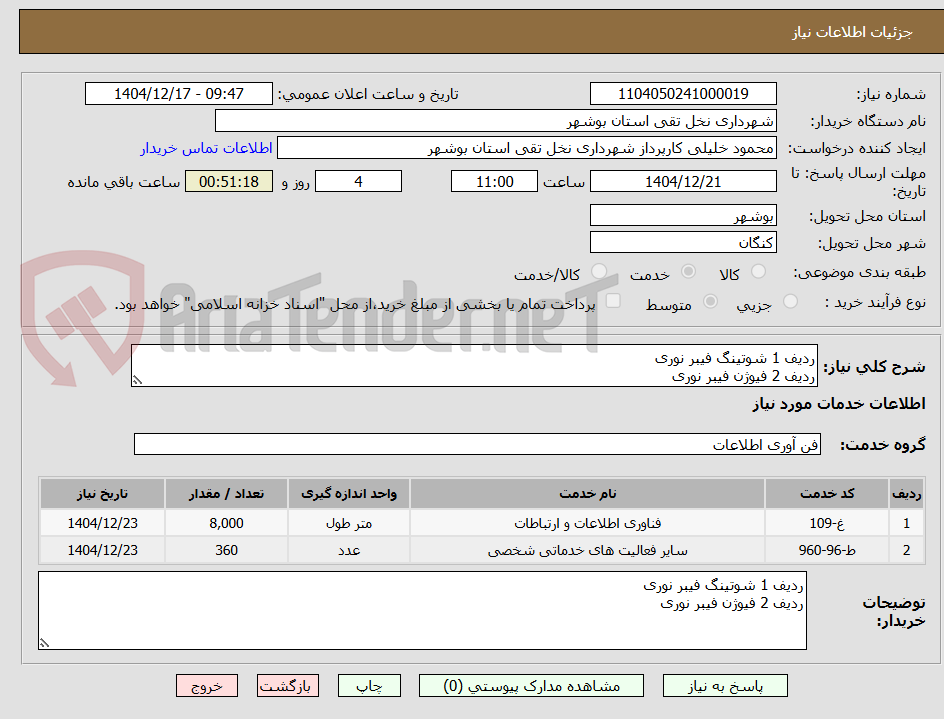The height and width of the screenshot is (719, 944).
Task: Toggle the Islamic treasury documents payment checkbox
Action: [x=613, y=300]
